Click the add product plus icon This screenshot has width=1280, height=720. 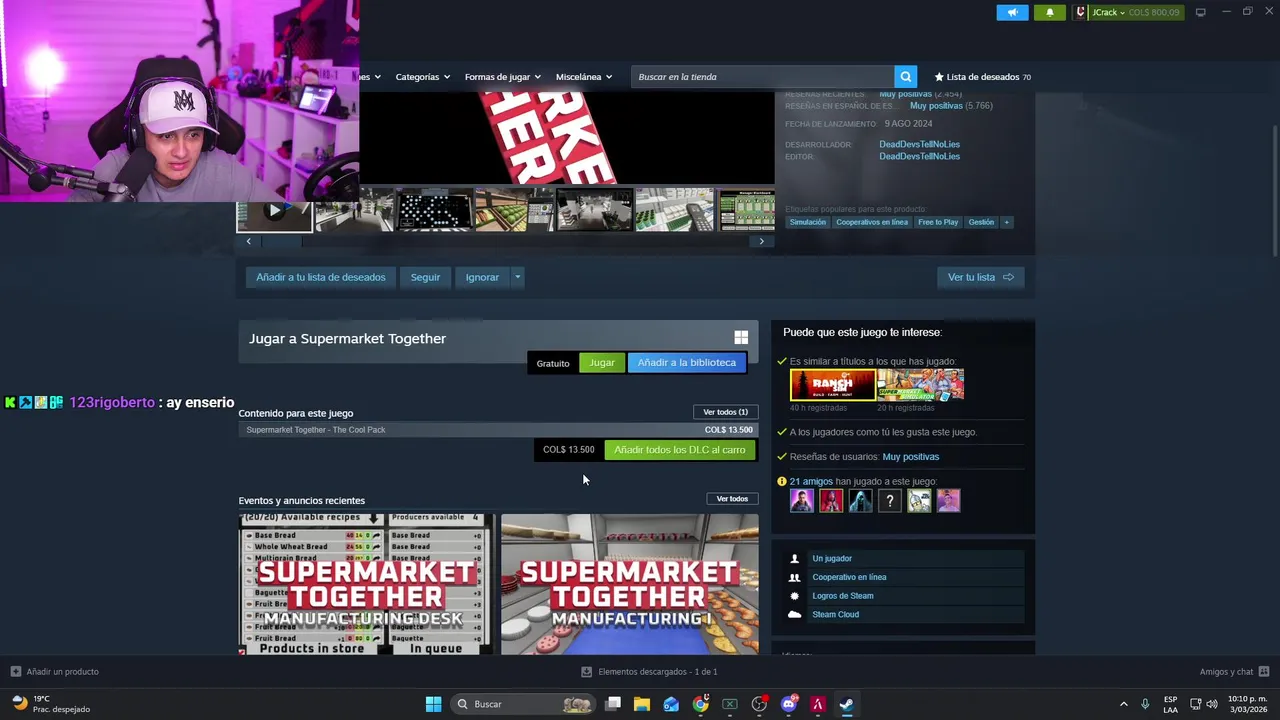(x=15, y=672)
